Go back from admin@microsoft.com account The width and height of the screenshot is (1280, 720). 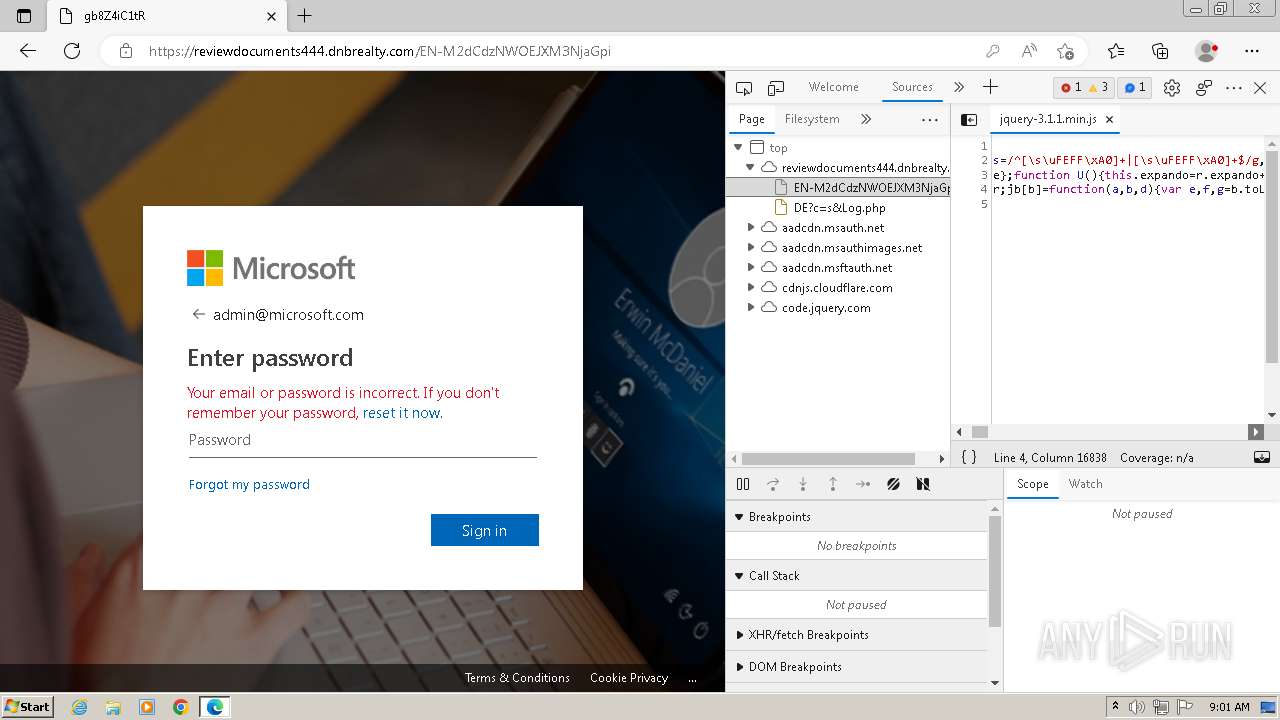point(198,314)
